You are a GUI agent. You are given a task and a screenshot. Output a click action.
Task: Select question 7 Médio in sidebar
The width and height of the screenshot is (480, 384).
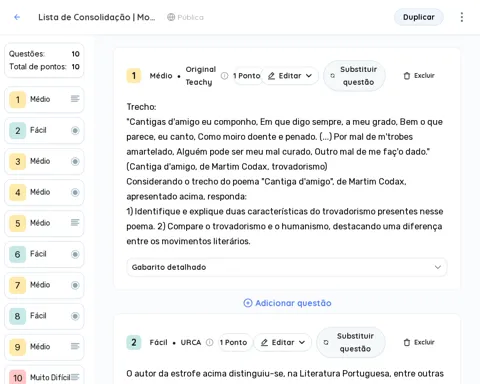(x=44, y=285)
